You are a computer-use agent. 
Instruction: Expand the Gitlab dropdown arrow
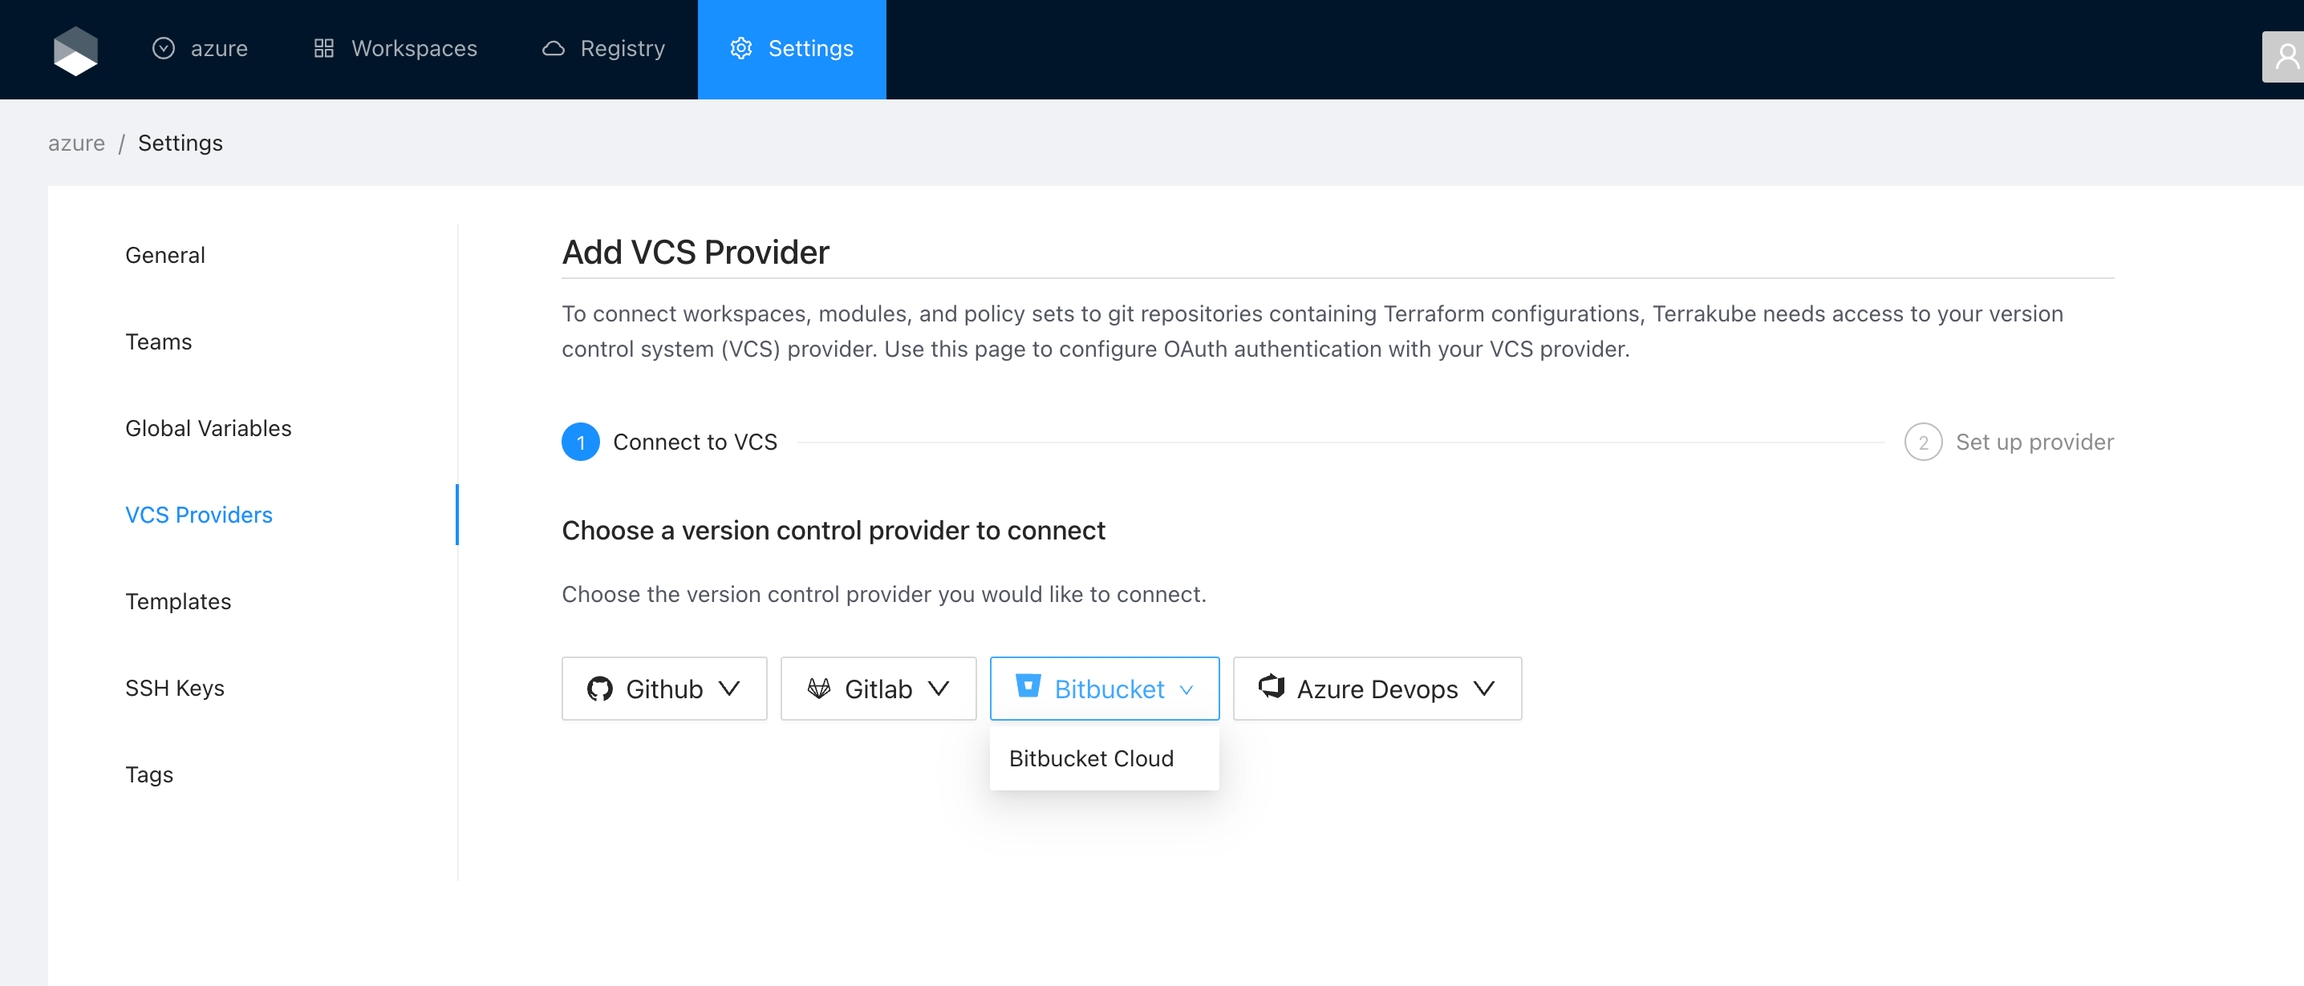[x=938, y=689]
